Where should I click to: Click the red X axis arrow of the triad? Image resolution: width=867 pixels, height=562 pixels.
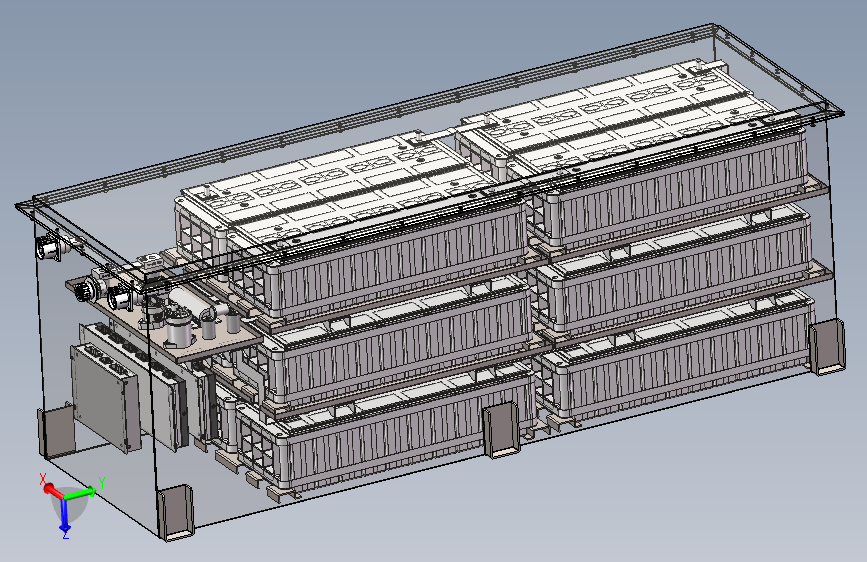pos(52,489)
